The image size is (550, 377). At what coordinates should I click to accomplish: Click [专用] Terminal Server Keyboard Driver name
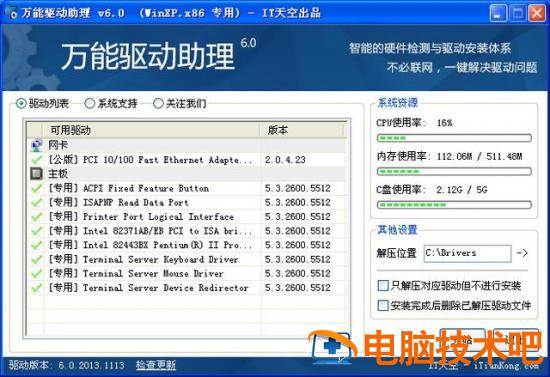143,260
